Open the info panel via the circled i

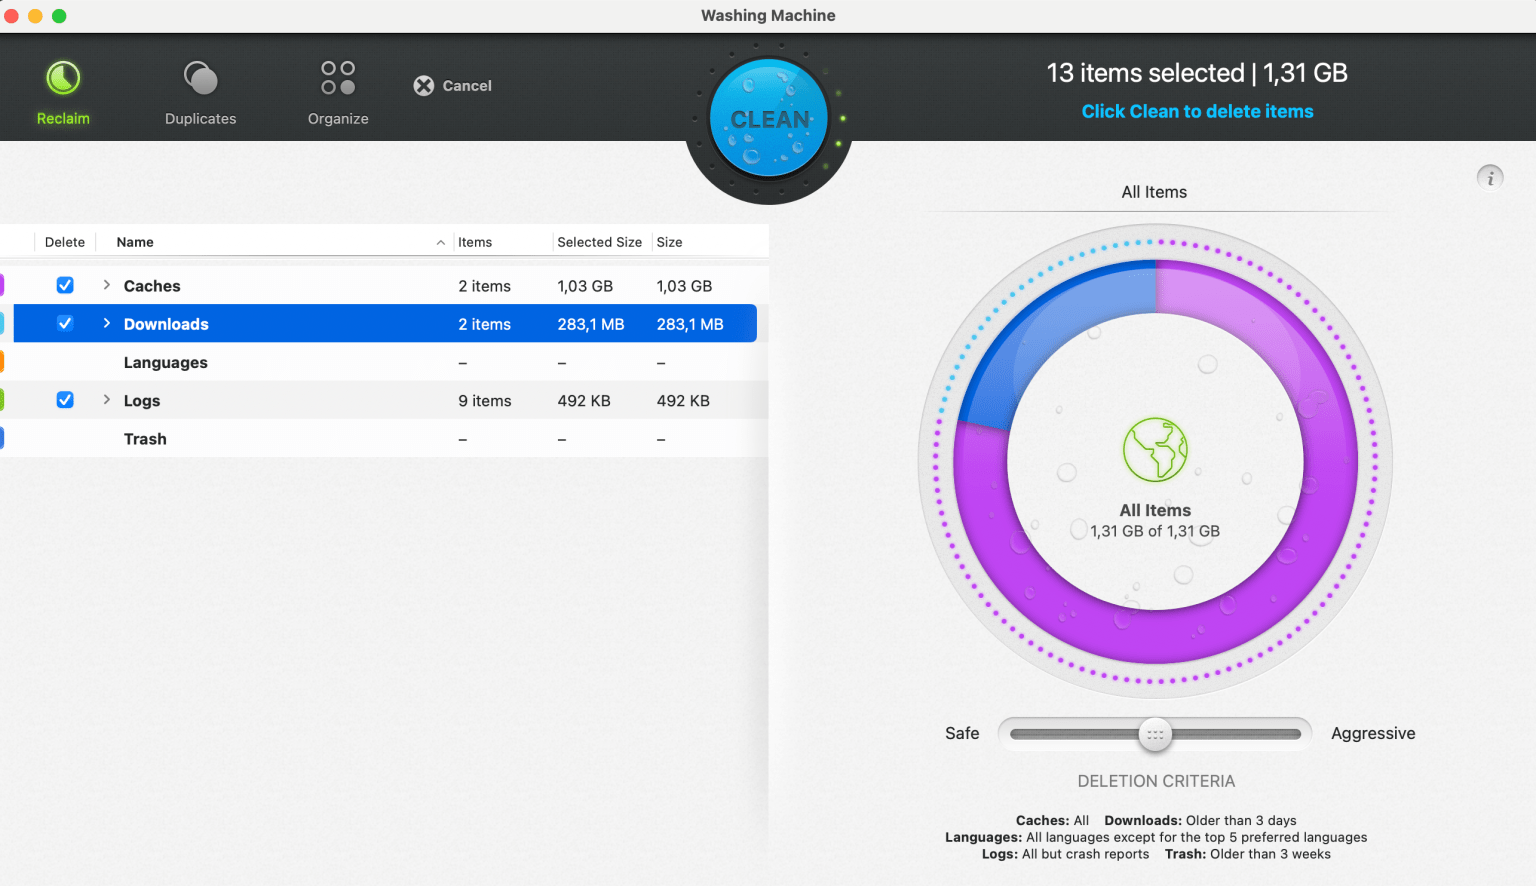point(1490,177)
